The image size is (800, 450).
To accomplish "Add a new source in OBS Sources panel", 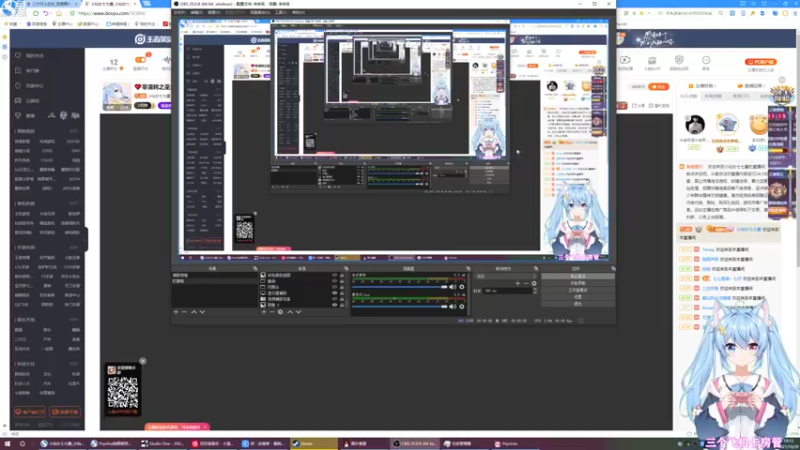I will coord(264,312).
